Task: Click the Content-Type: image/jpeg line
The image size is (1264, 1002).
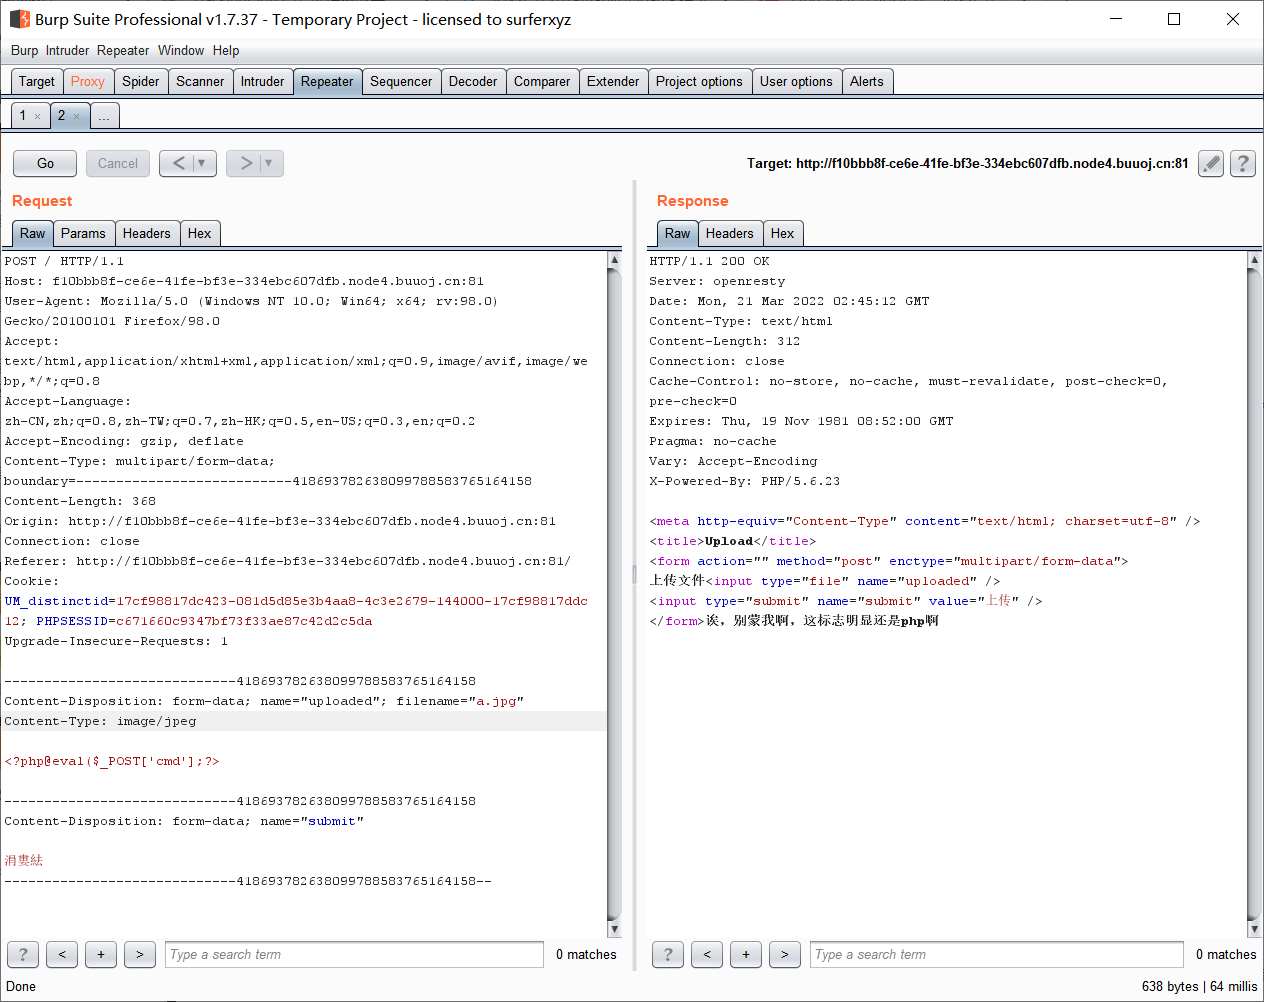Action: click(x=100, y=721)
